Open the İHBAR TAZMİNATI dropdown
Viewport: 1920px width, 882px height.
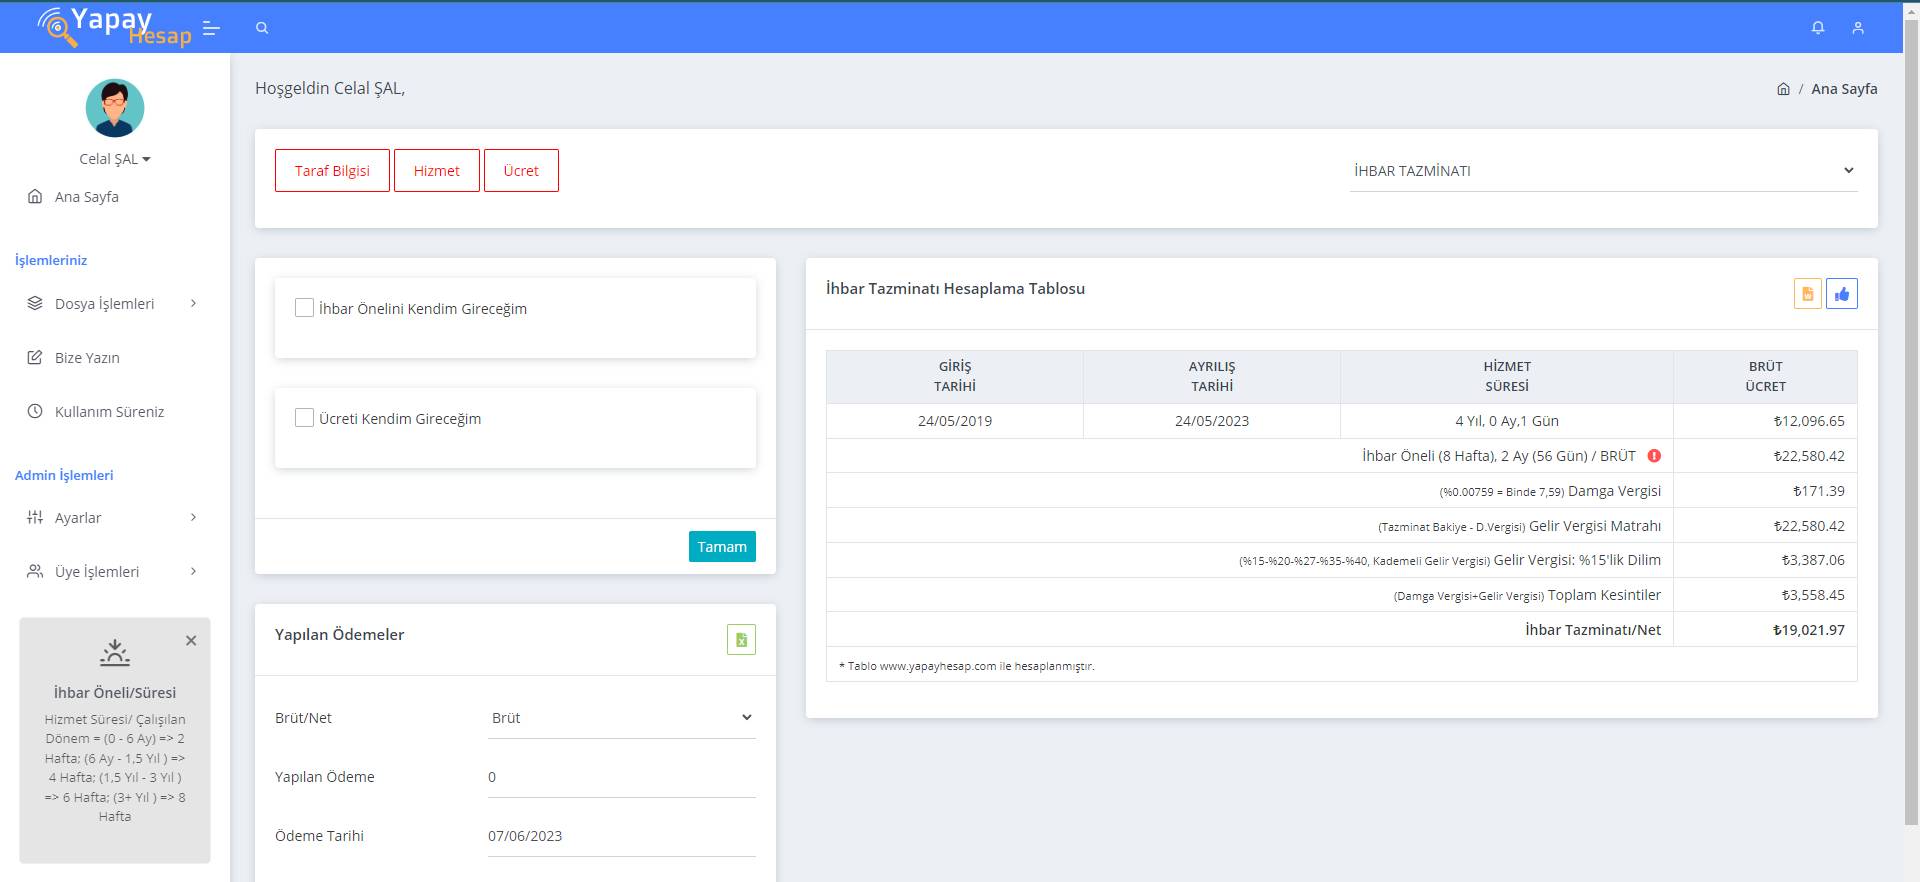1603,171
